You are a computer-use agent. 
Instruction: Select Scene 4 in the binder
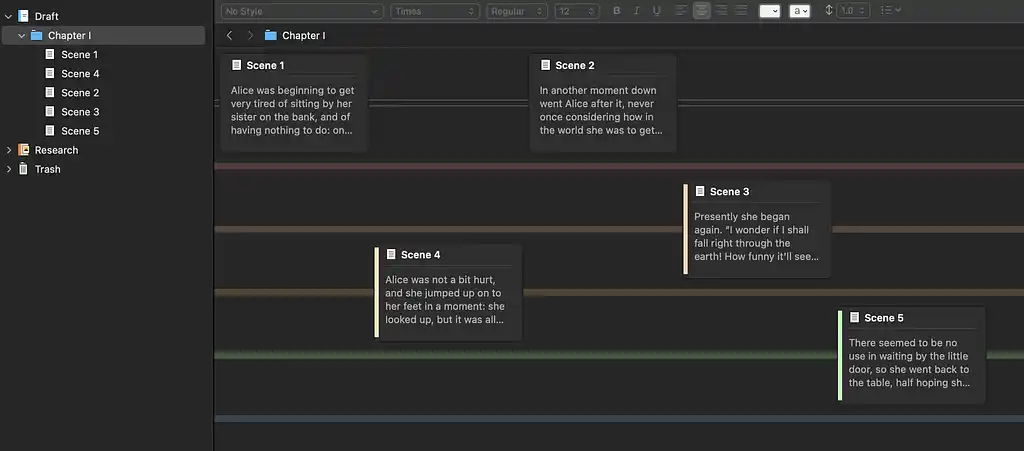[x=80, y=74]
